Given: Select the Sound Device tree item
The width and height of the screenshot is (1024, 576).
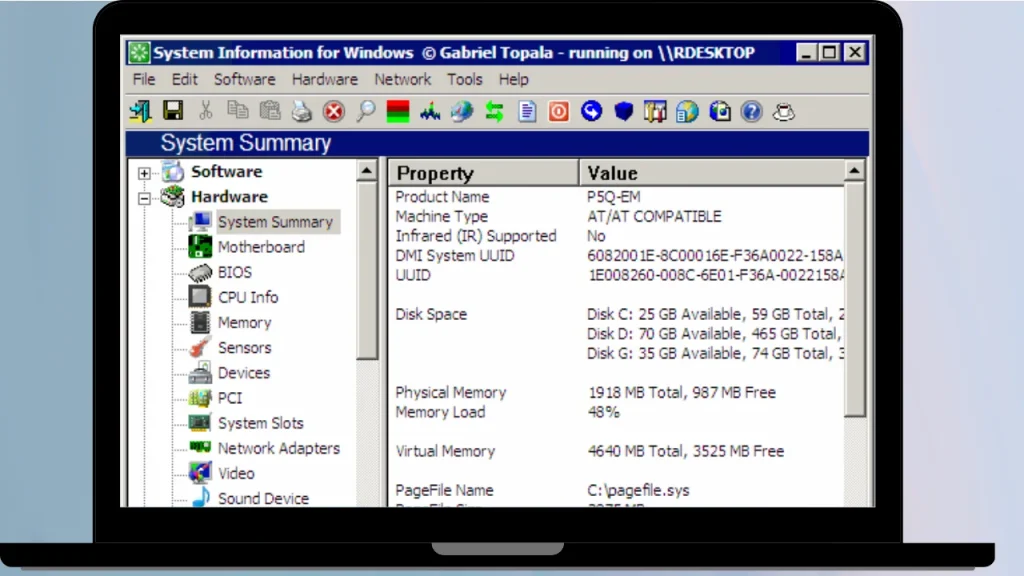Looking at the screenshot, I should pos(263,498).
